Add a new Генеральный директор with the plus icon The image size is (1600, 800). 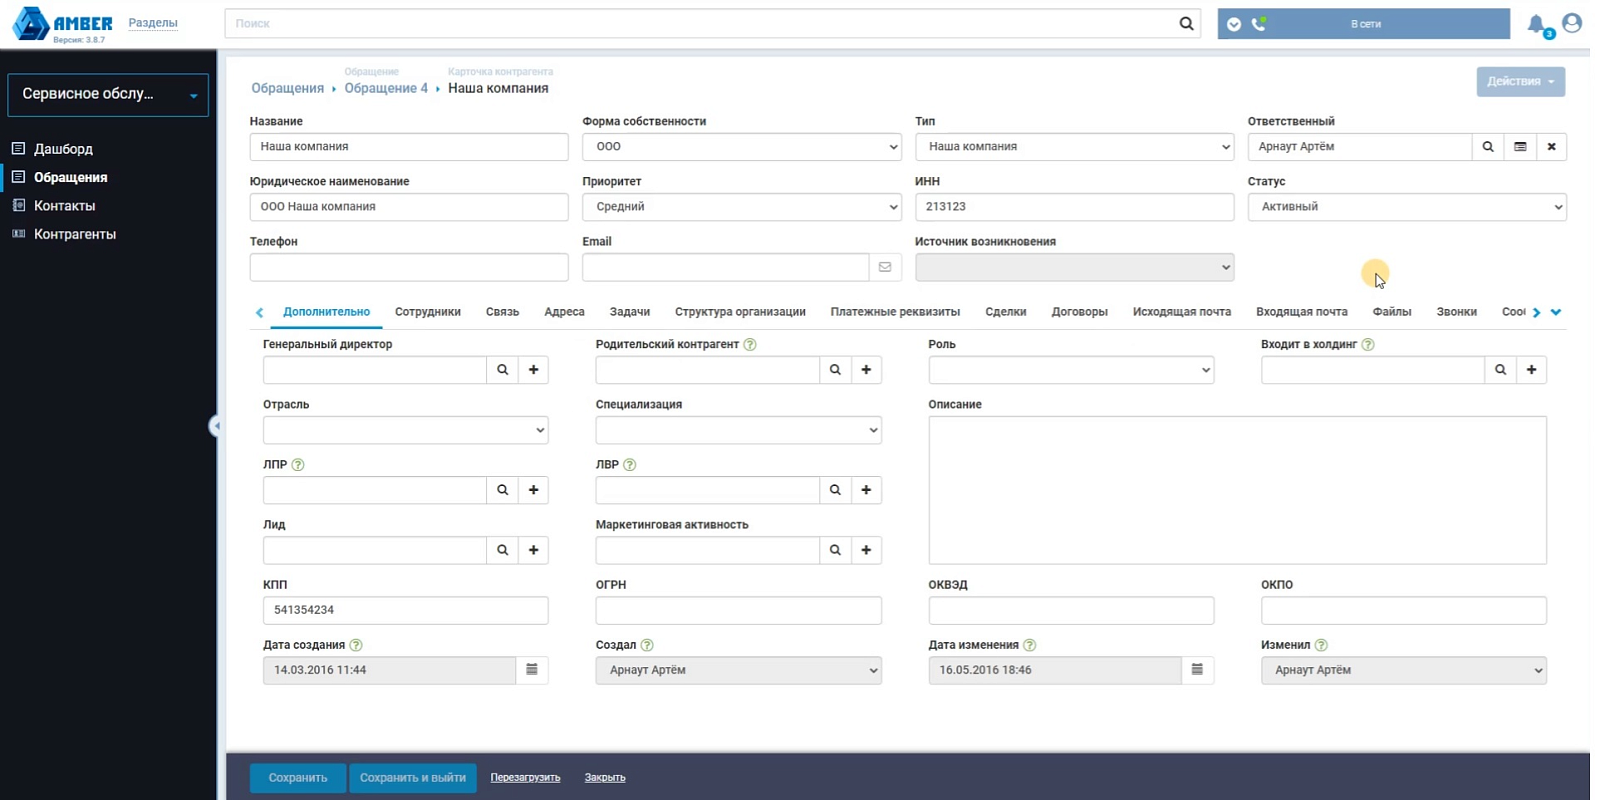pyautogui.click(x=534, y=370)
